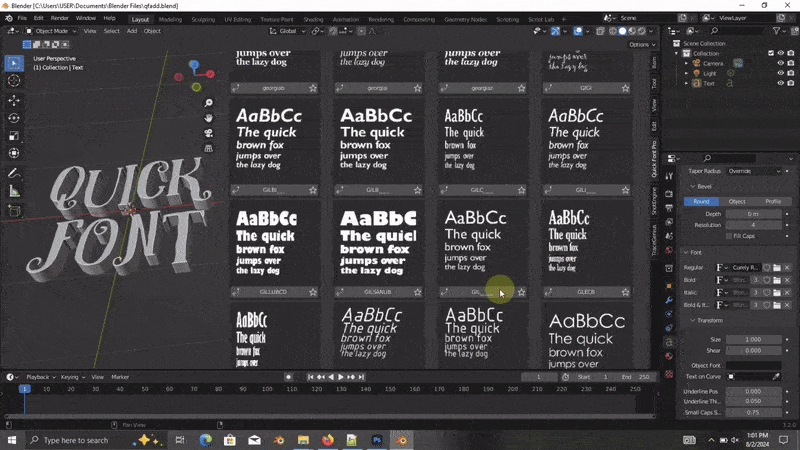The width and height of the screenshot is (800, 450).
Task: Expand the Camera outliner item
Action: (686, 63)
